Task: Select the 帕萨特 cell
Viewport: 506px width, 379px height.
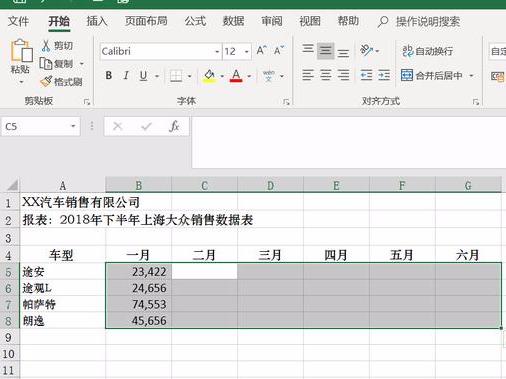Action: [x=63, y=304]
